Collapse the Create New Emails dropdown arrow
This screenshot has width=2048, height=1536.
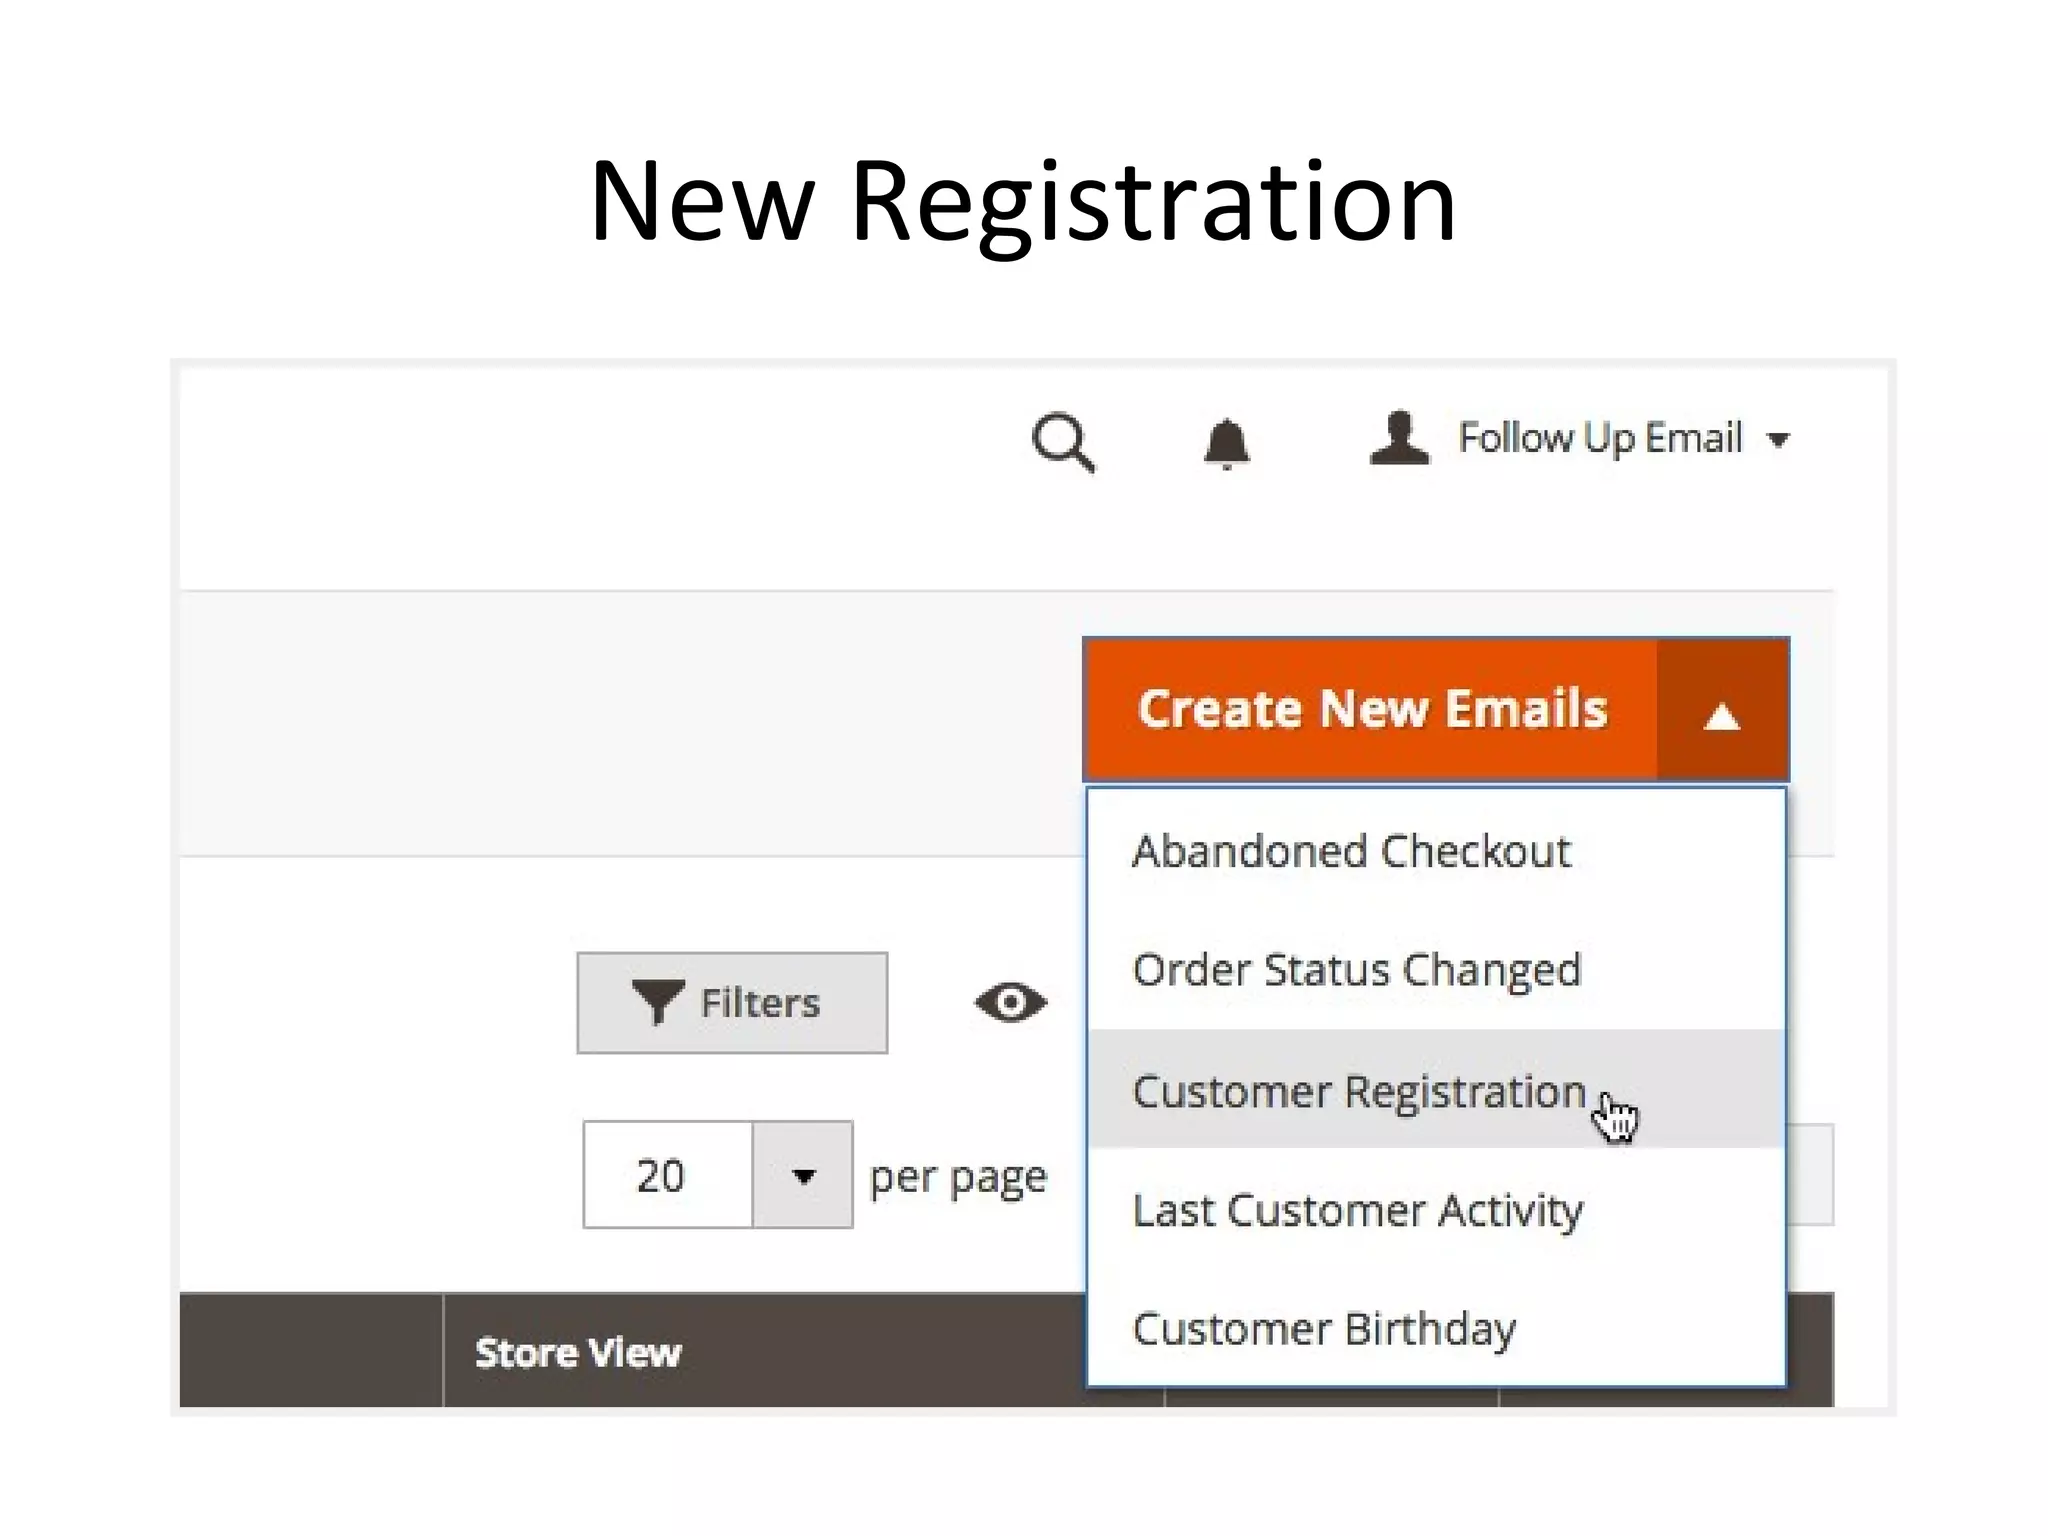(x=1722, y=709)
